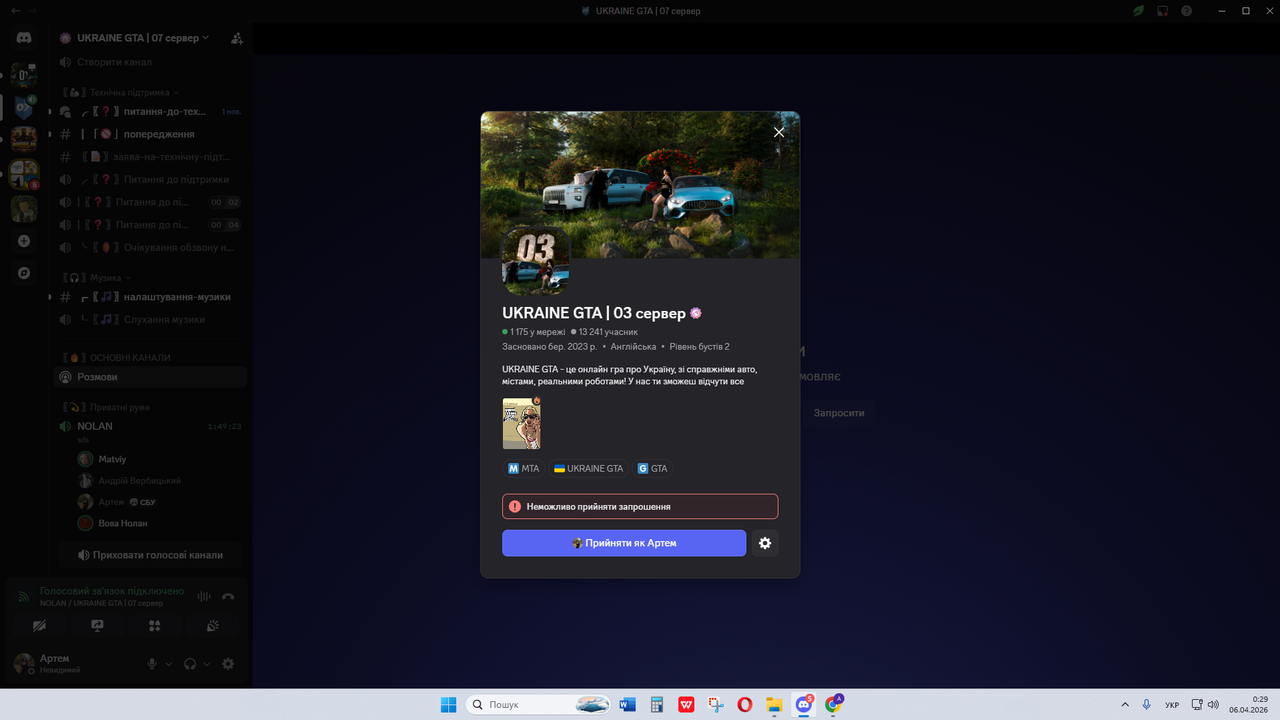Open user settings gear

(228, 664)
